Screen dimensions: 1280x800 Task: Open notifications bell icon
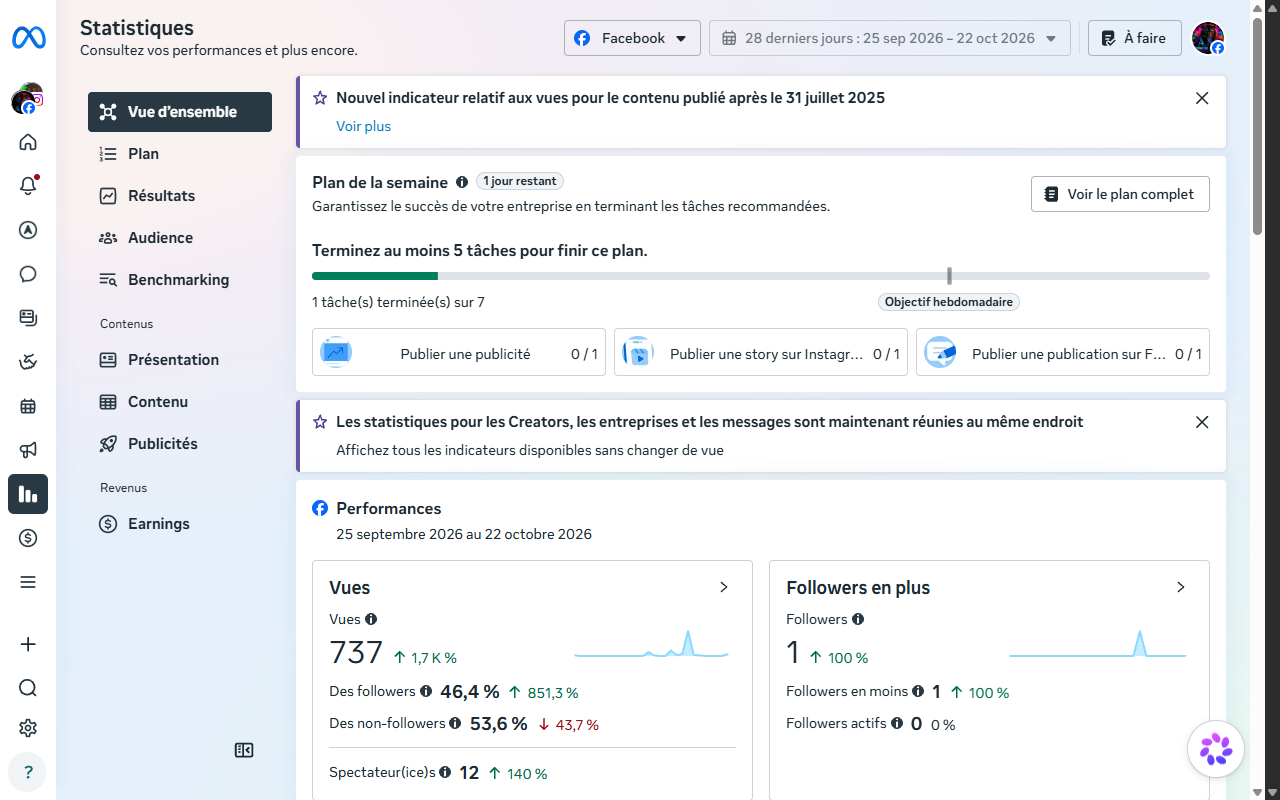28,186
